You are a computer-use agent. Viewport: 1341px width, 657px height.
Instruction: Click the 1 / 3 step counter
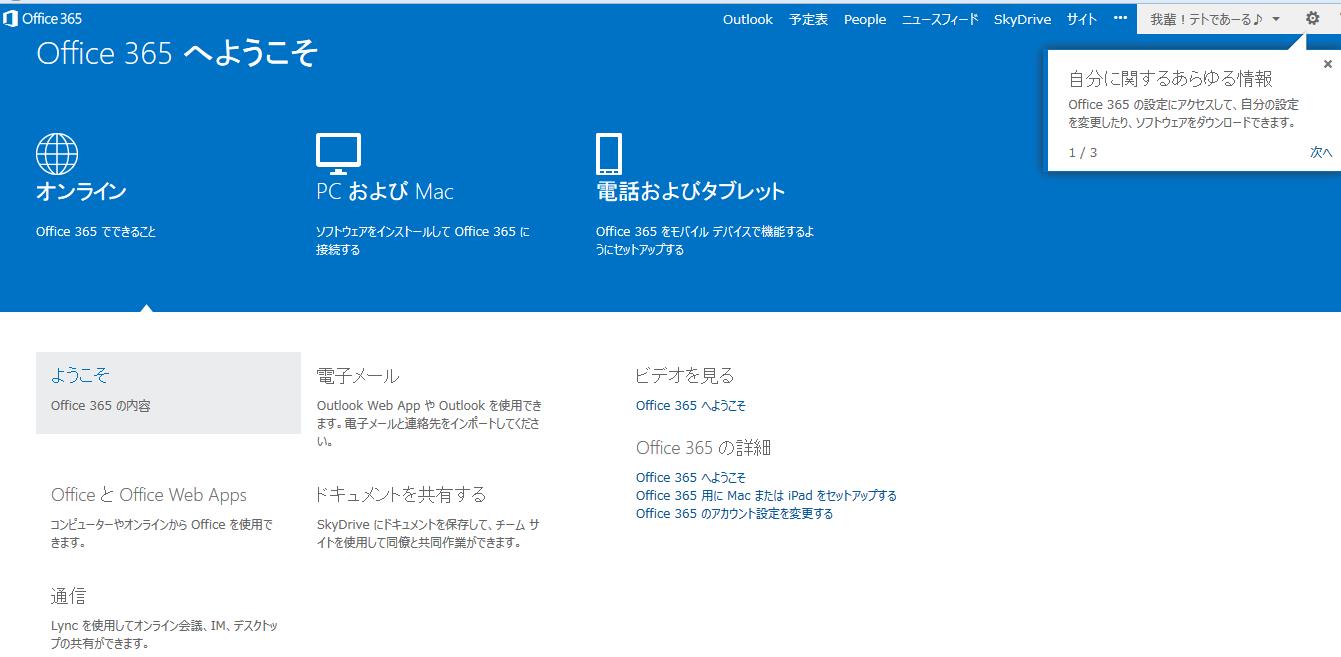click(1083, 153)
